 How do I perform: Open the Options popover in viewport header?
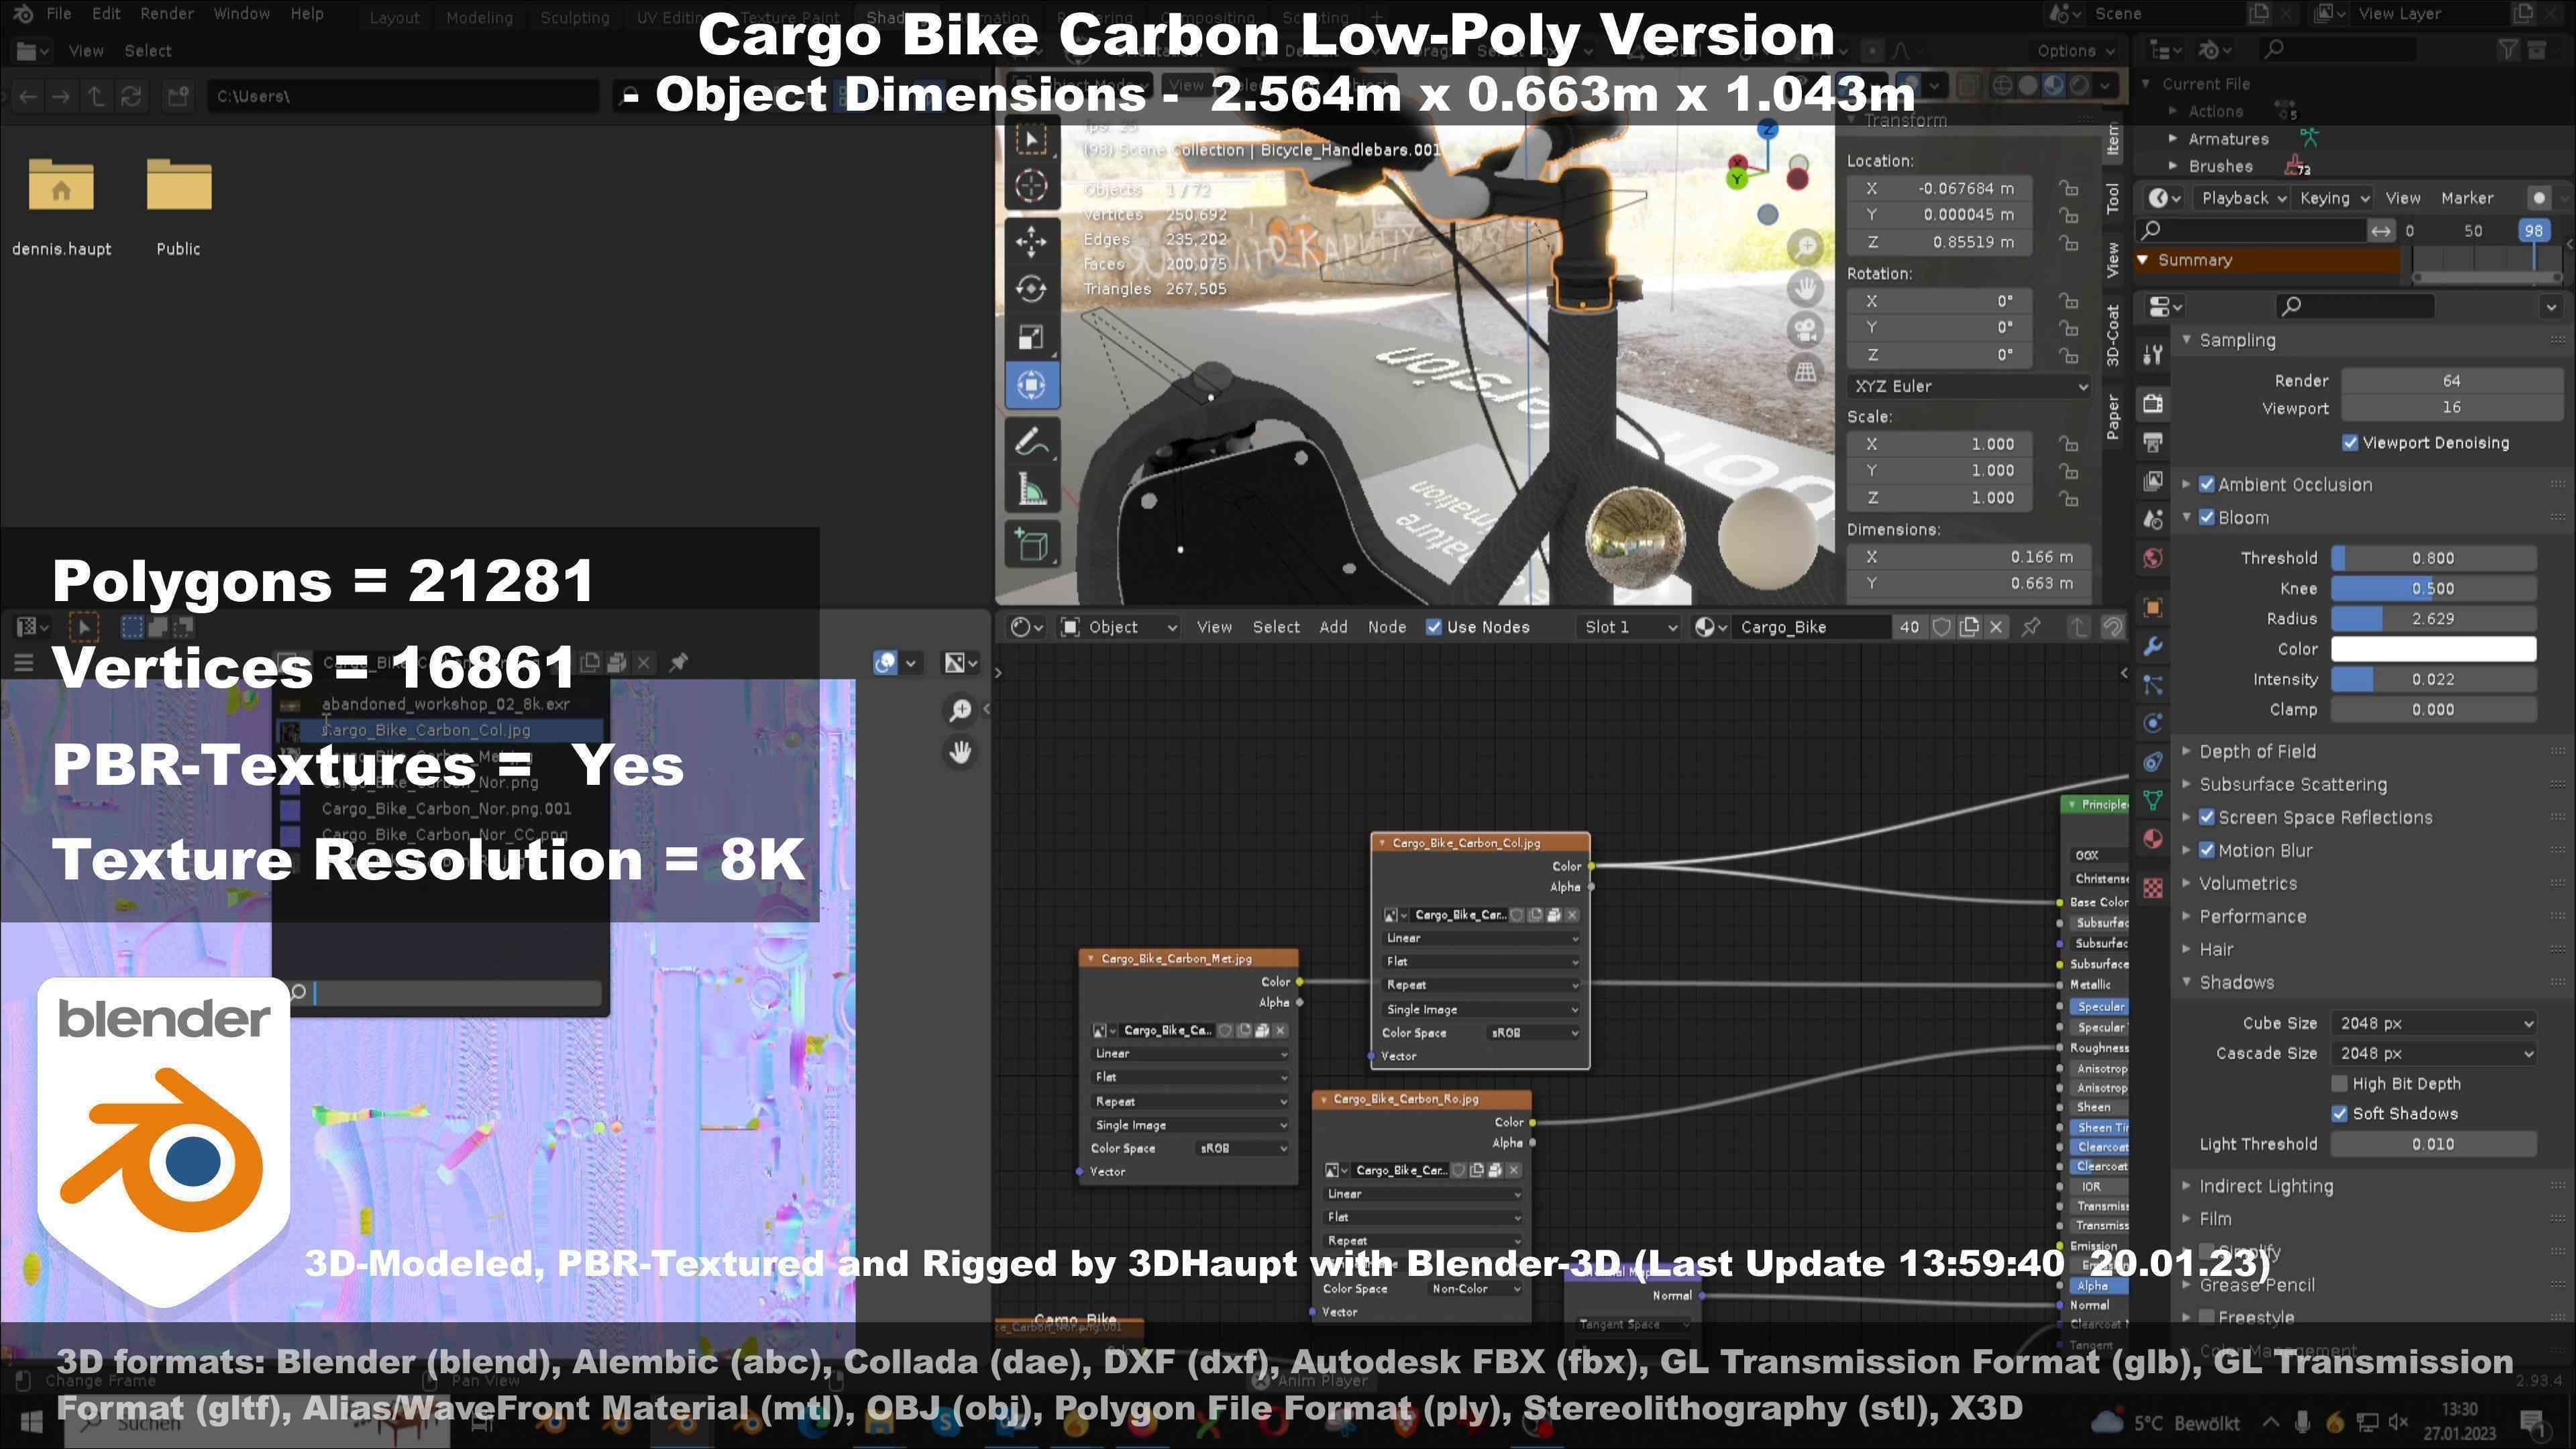tap(2076, 51)
